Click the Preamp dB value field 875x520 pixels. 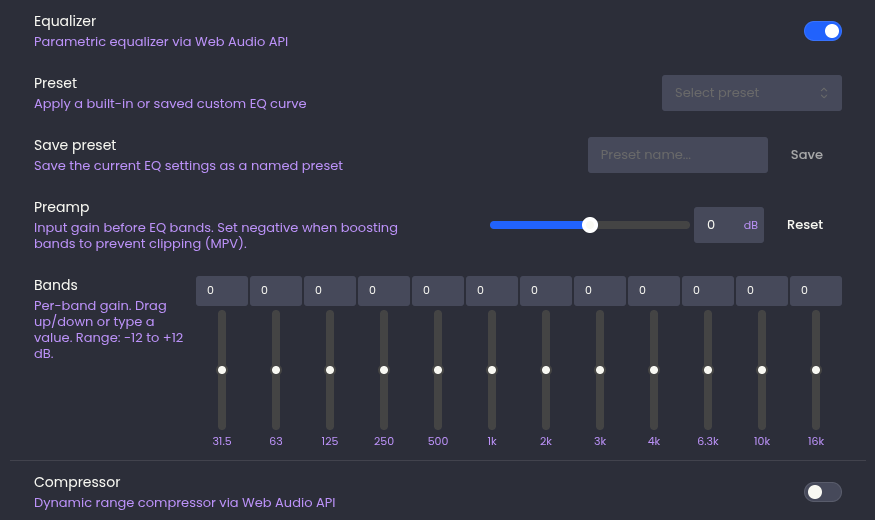729,225
